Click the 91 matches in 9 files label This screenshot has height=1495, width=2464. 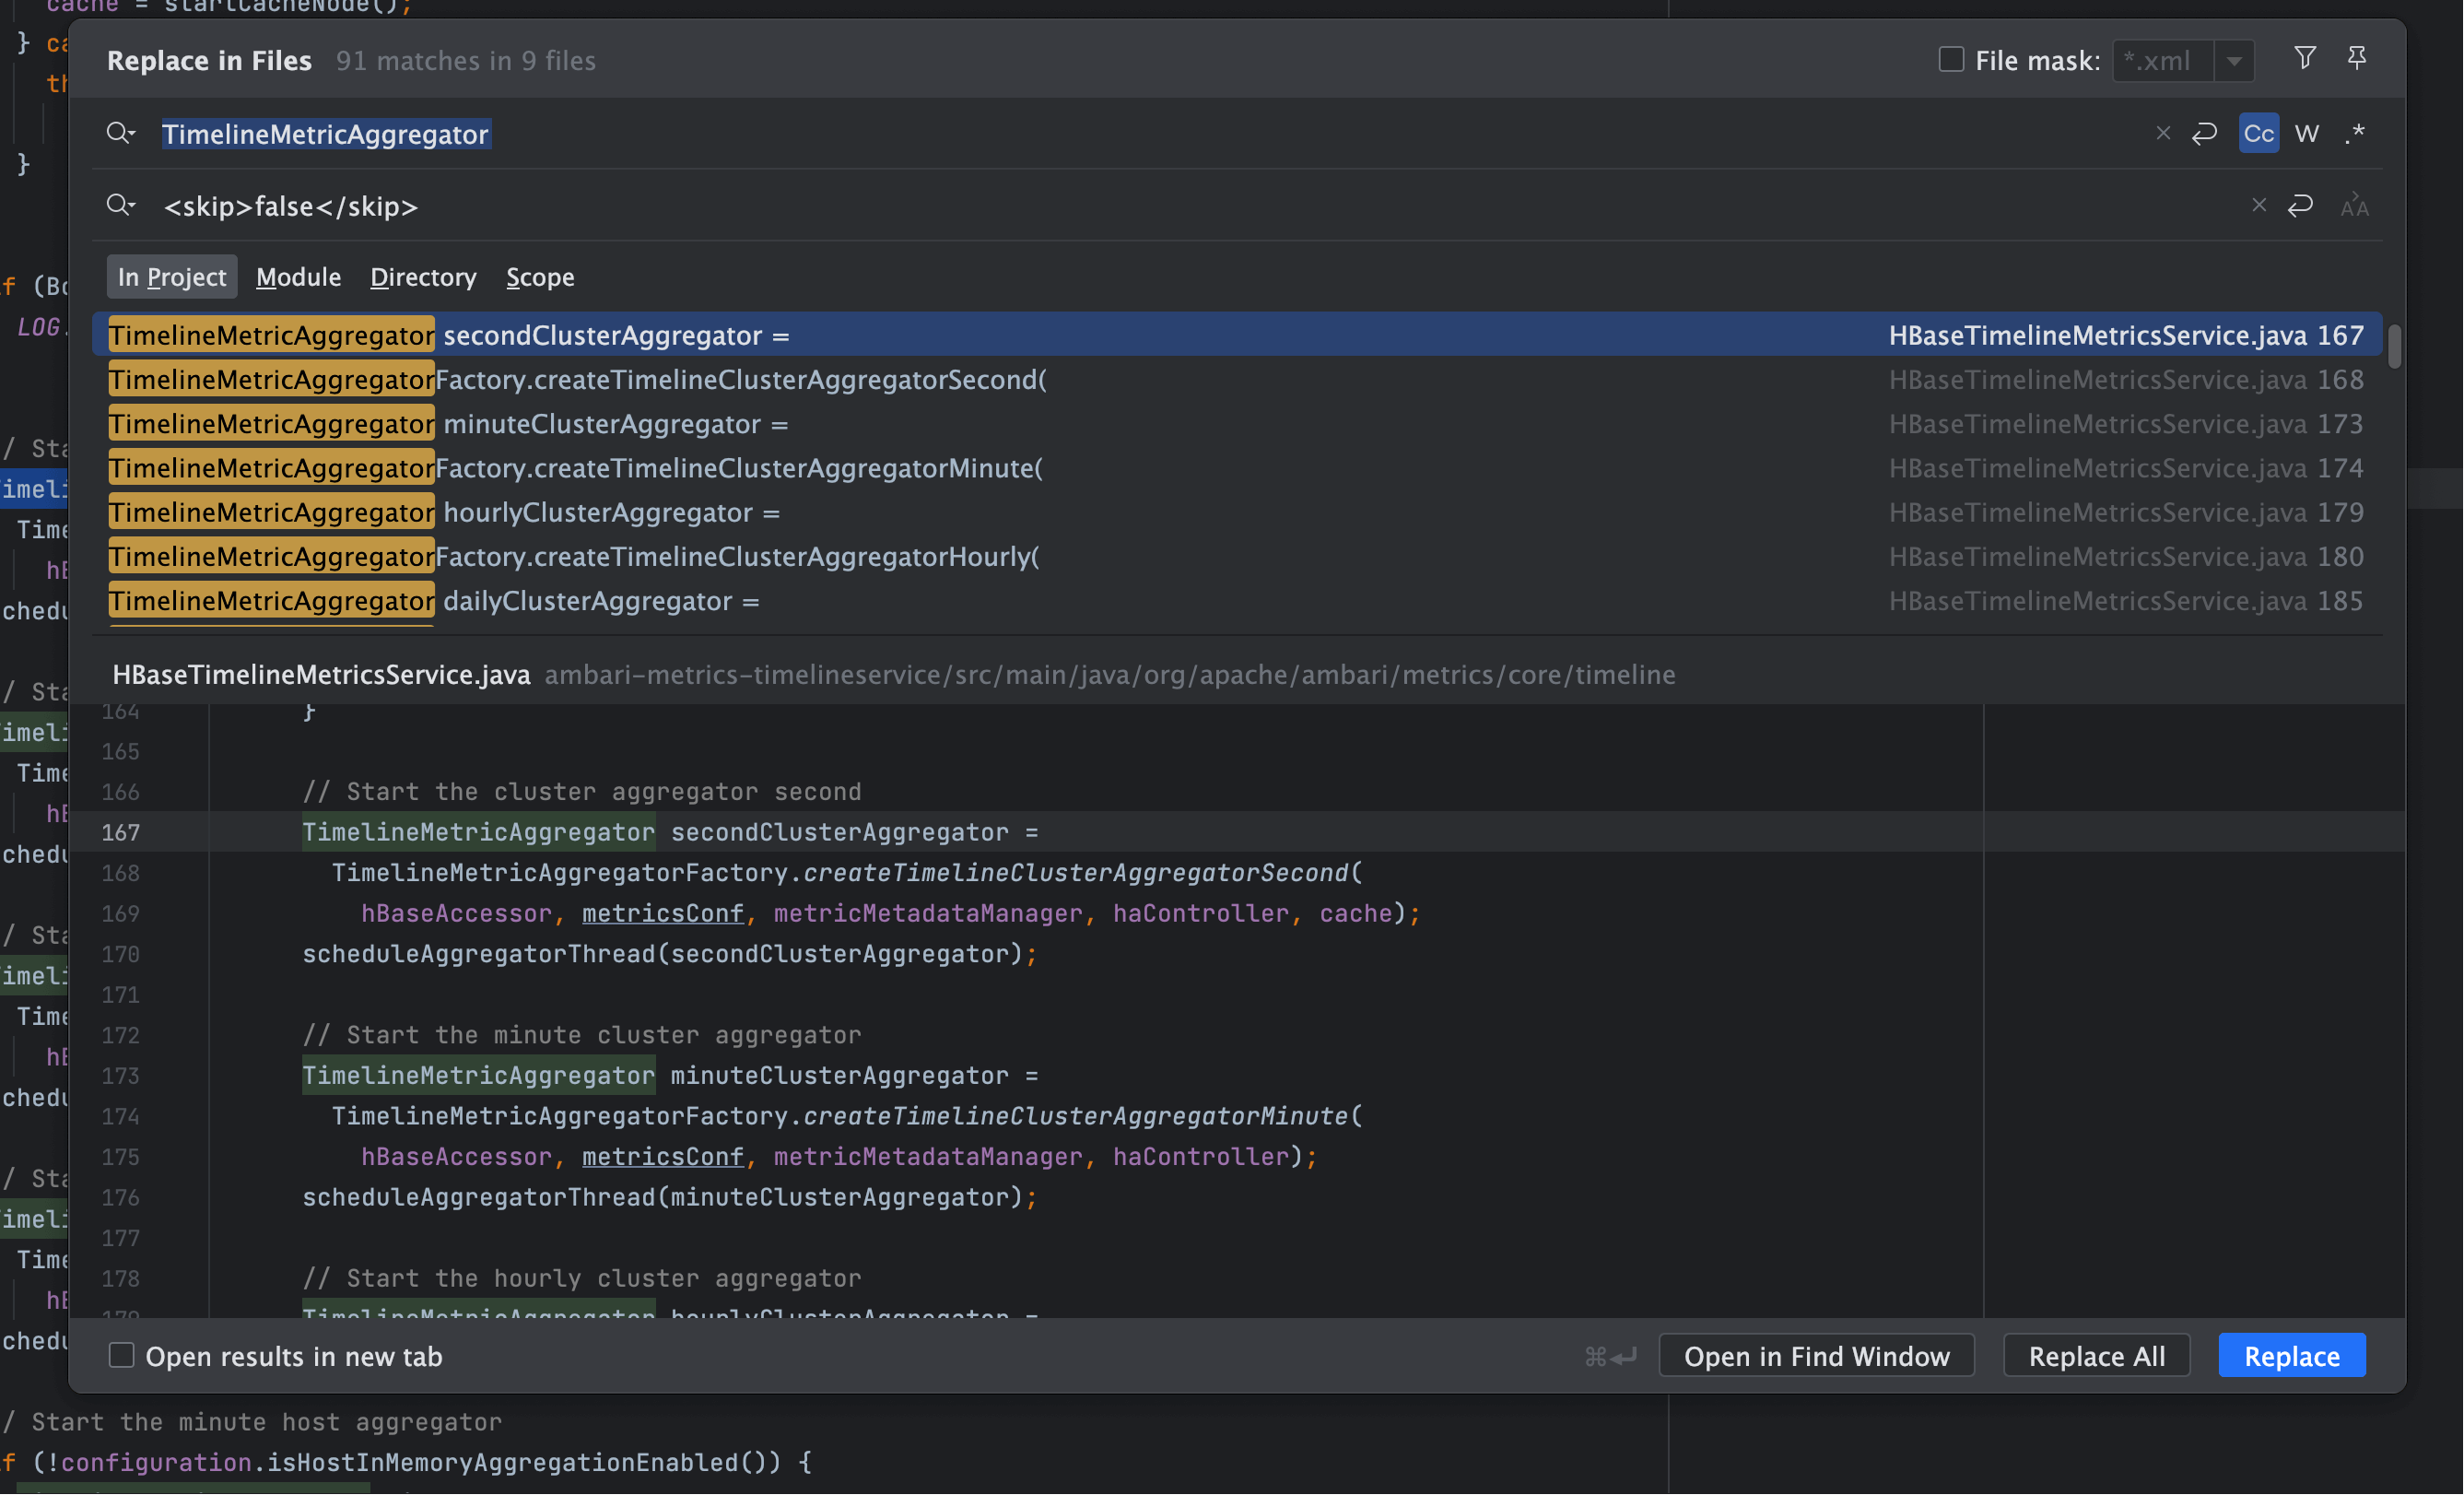pyautogui.click(x=466, y=61)
